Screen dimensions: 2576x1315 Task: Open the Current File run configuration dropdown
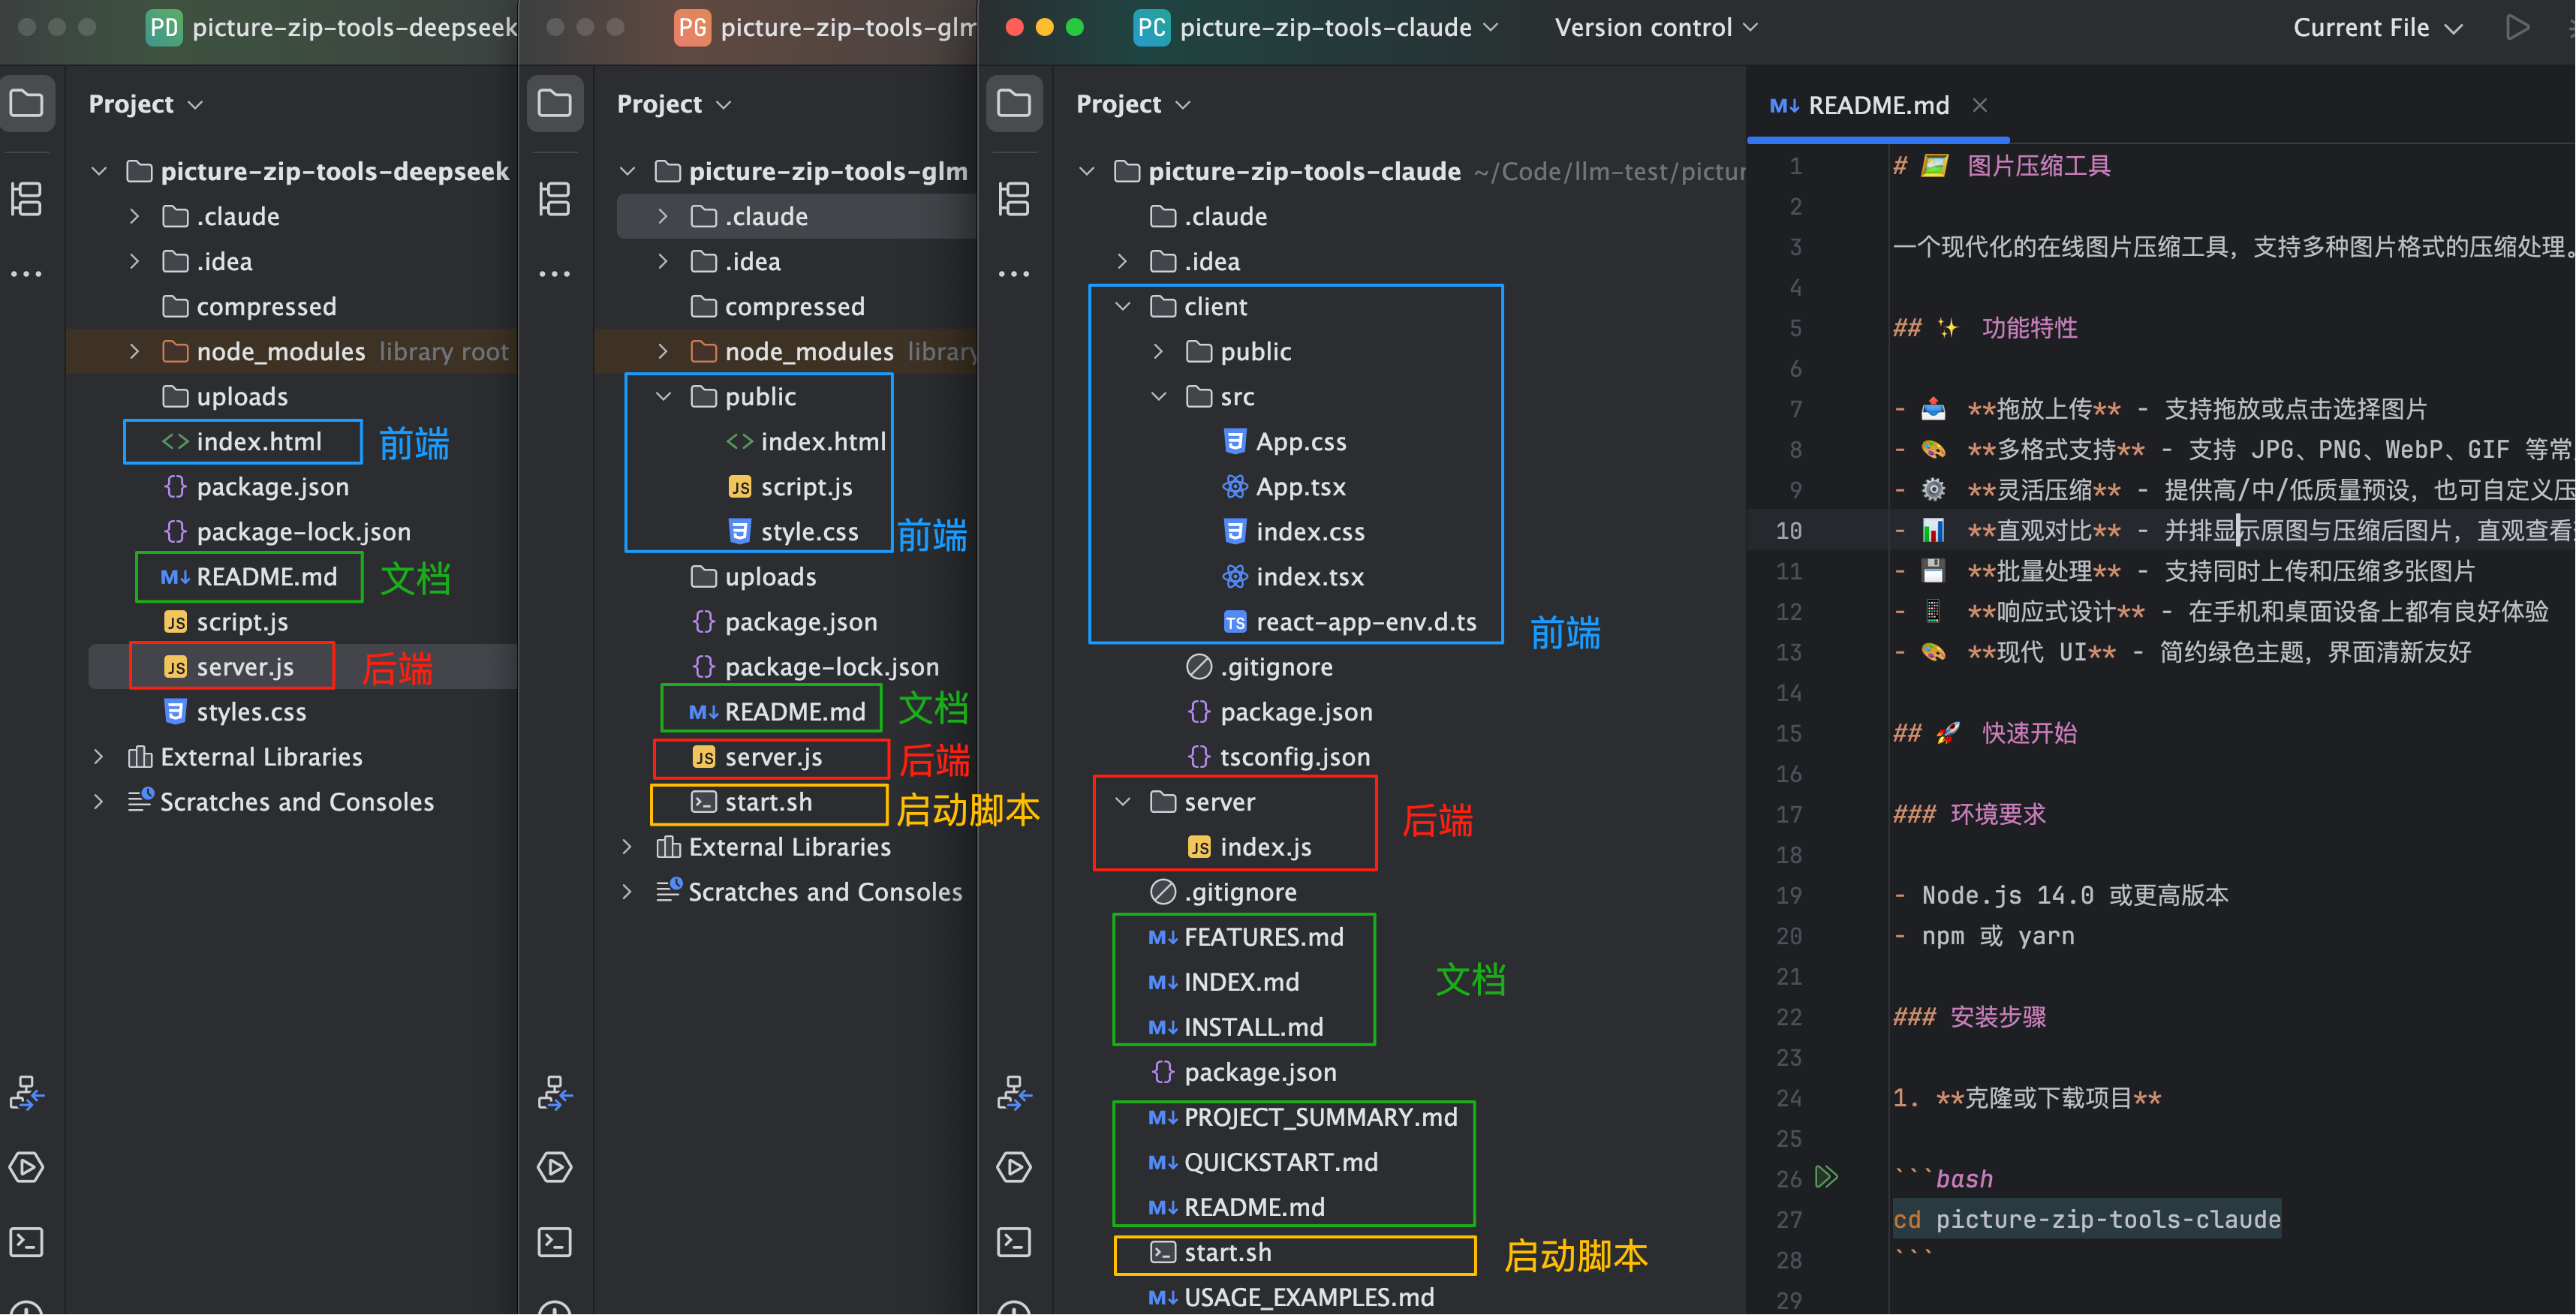click(2376, 28)
